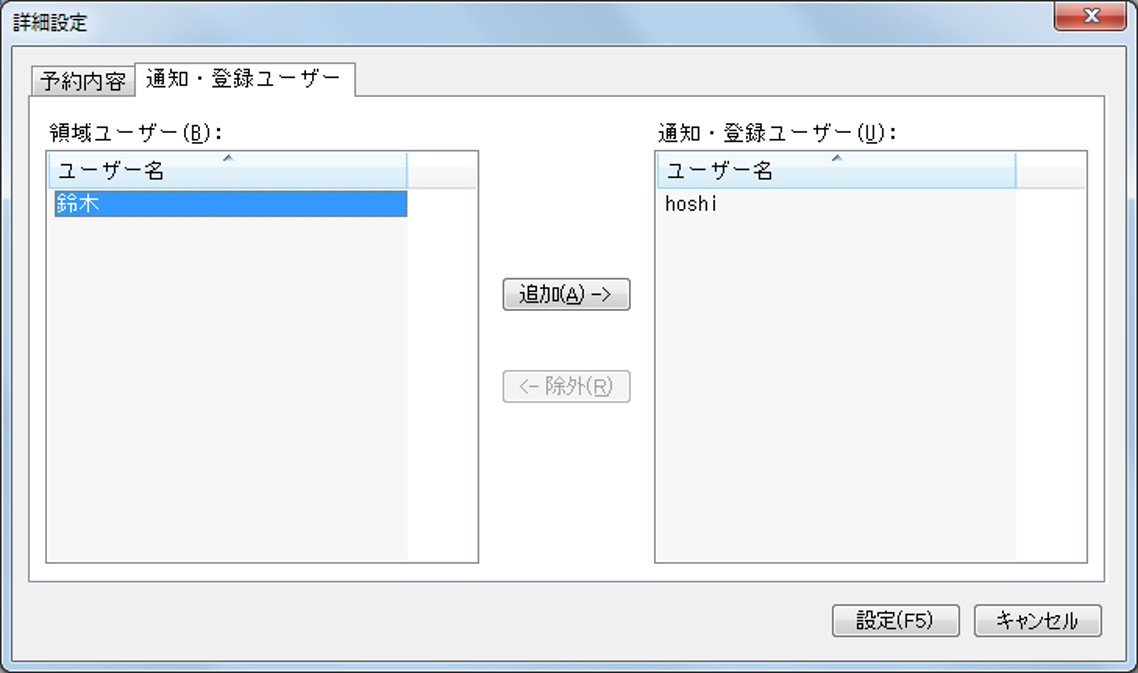Sort 領域ユーザー list by ユーザー名 header
Image resolution: width=1138 pixels, height=673 pixels.
coord(227,171)
